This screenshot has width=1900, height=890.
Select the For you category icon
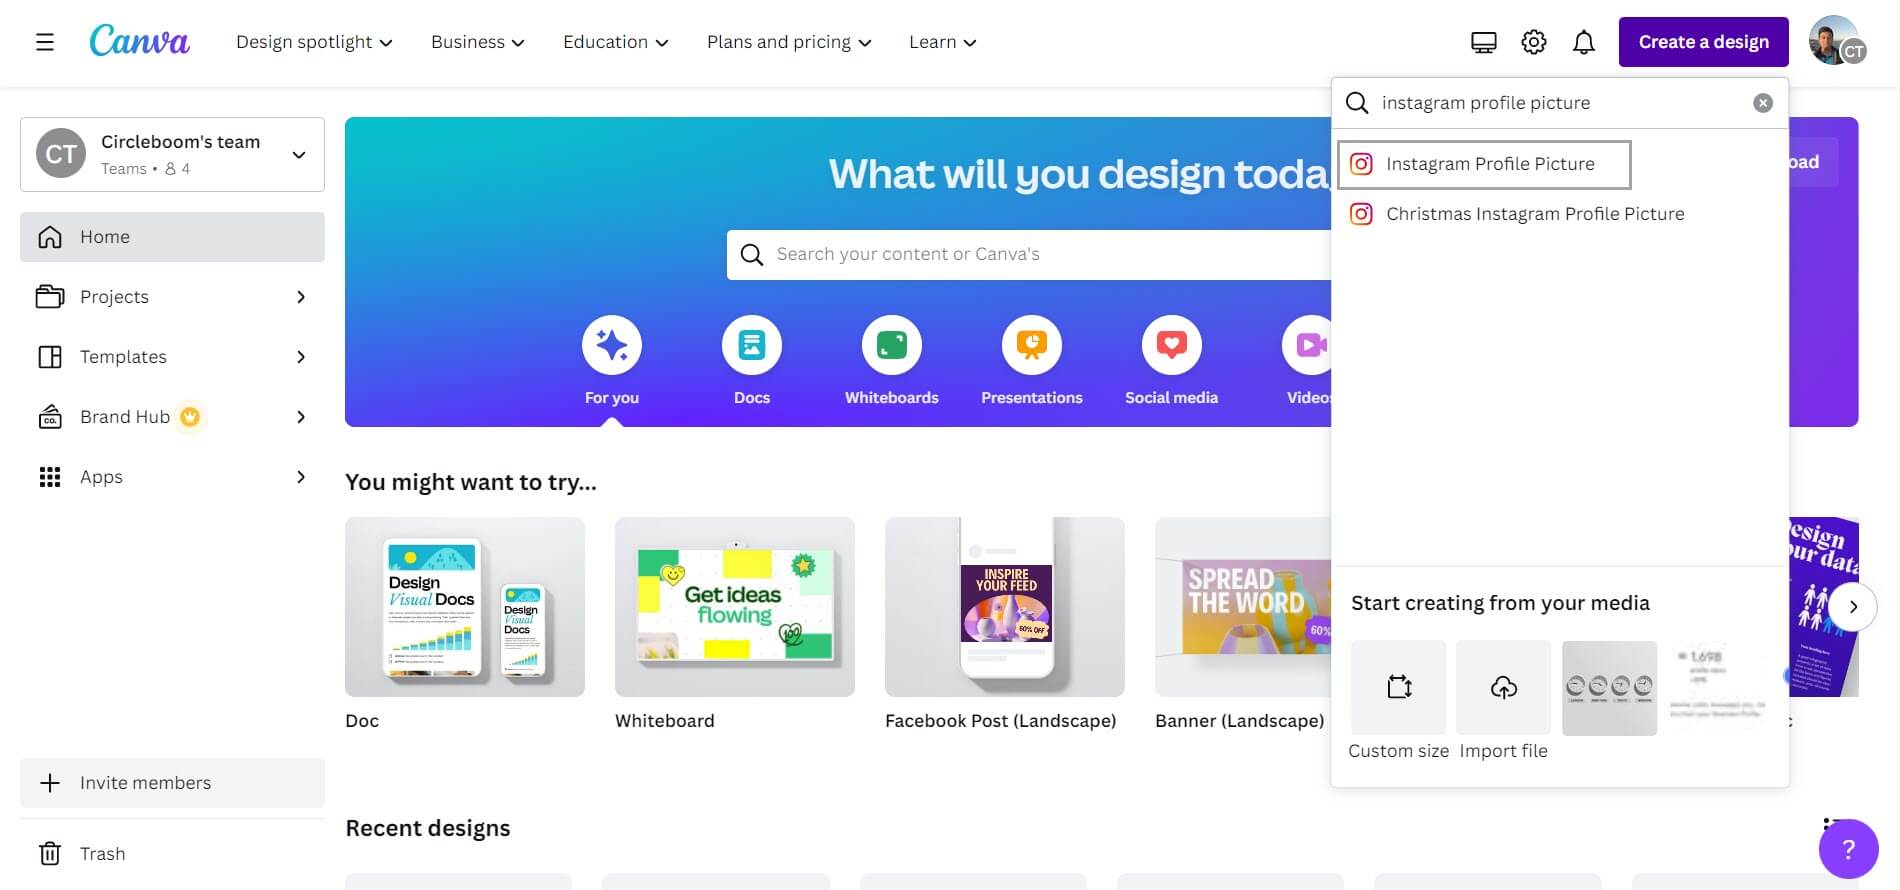click(612, 345)
